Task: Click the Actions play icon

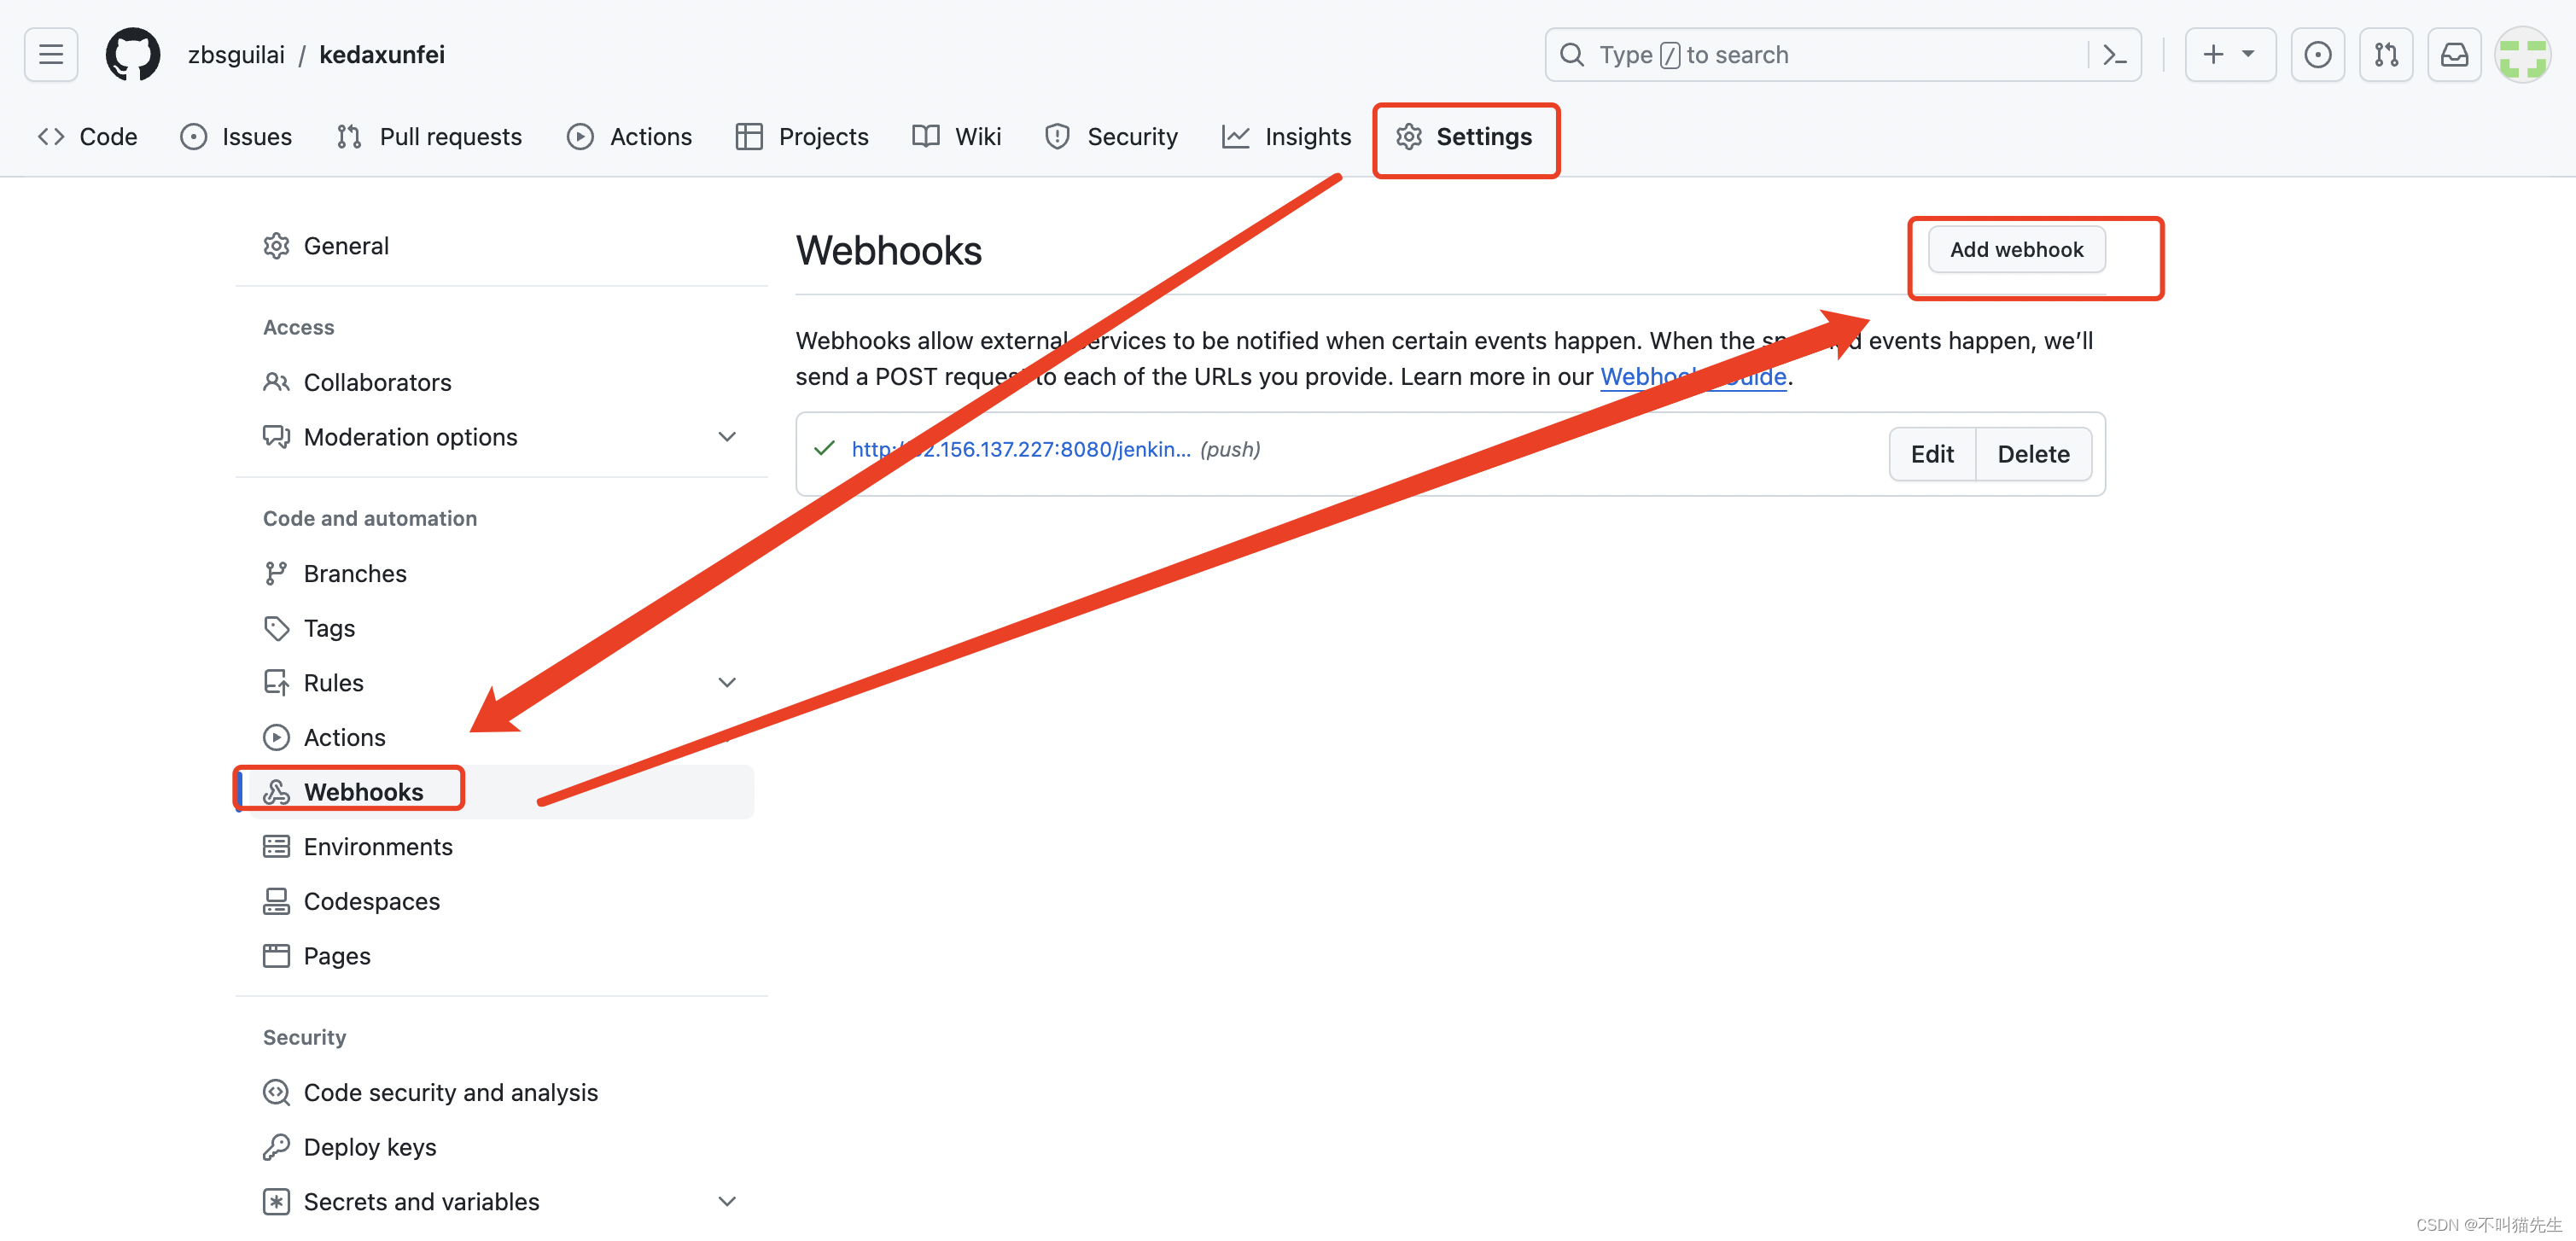Action: point(579,135)
